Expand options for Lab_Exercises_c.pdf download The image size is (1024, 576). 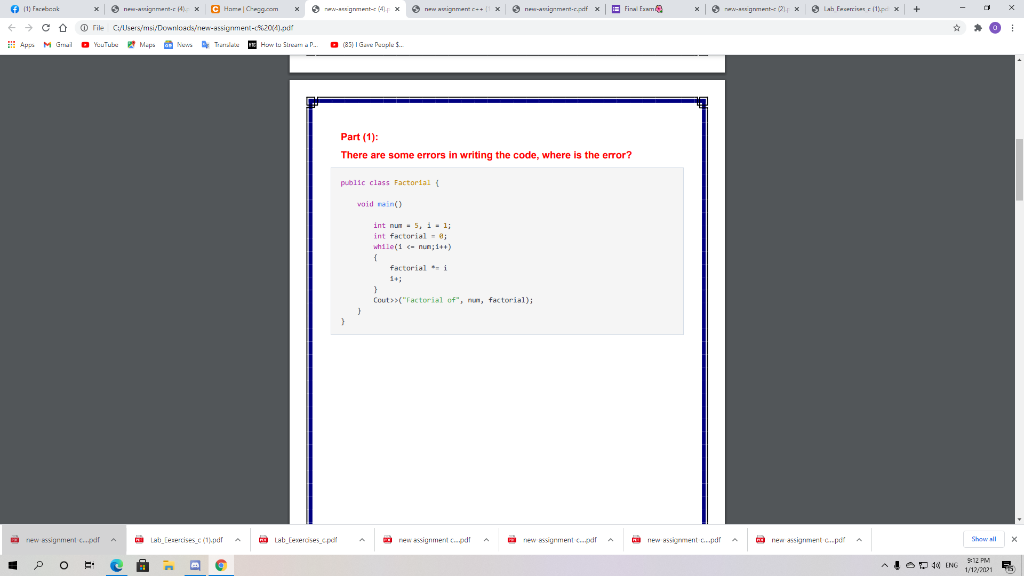pos(362,539)
